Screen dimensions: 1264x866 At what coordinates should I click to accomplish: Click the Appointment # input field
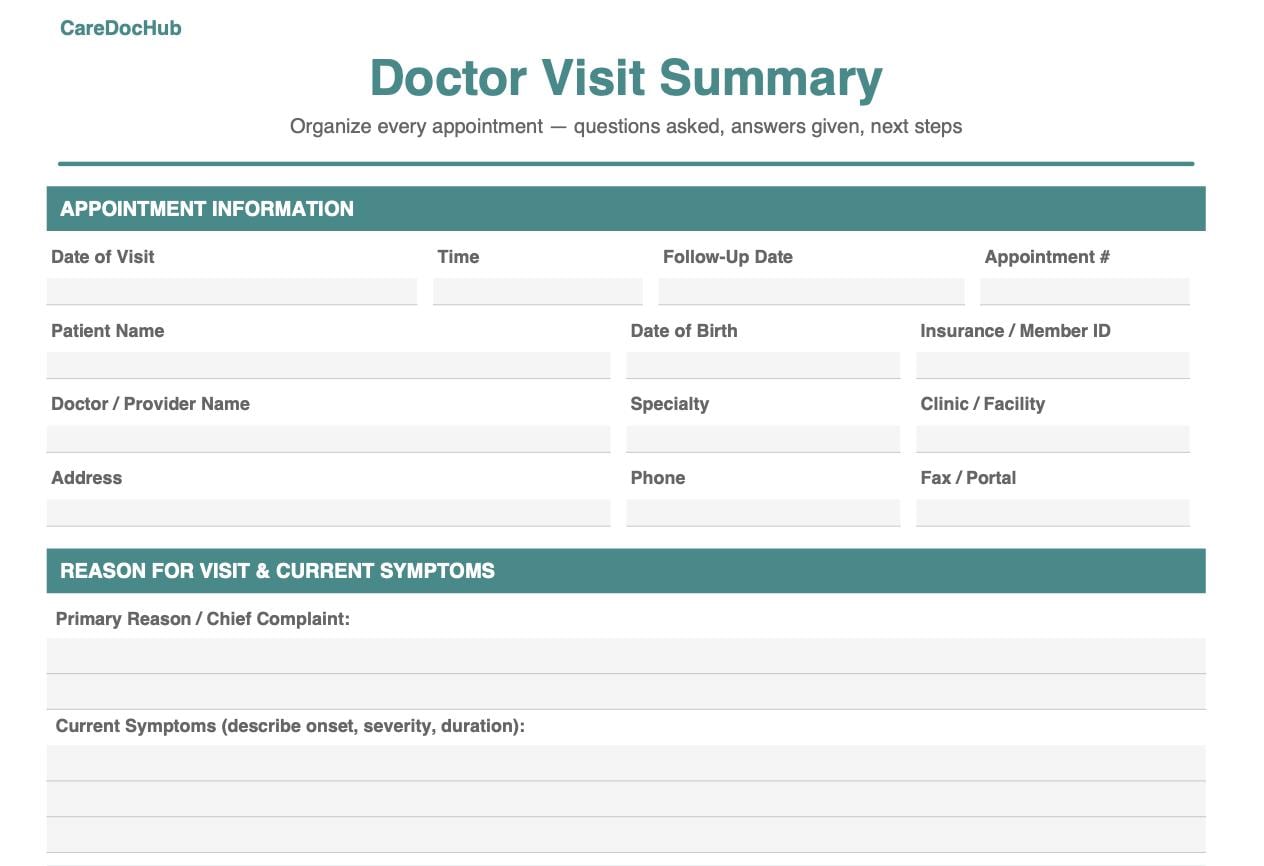tap(1085, 291)
